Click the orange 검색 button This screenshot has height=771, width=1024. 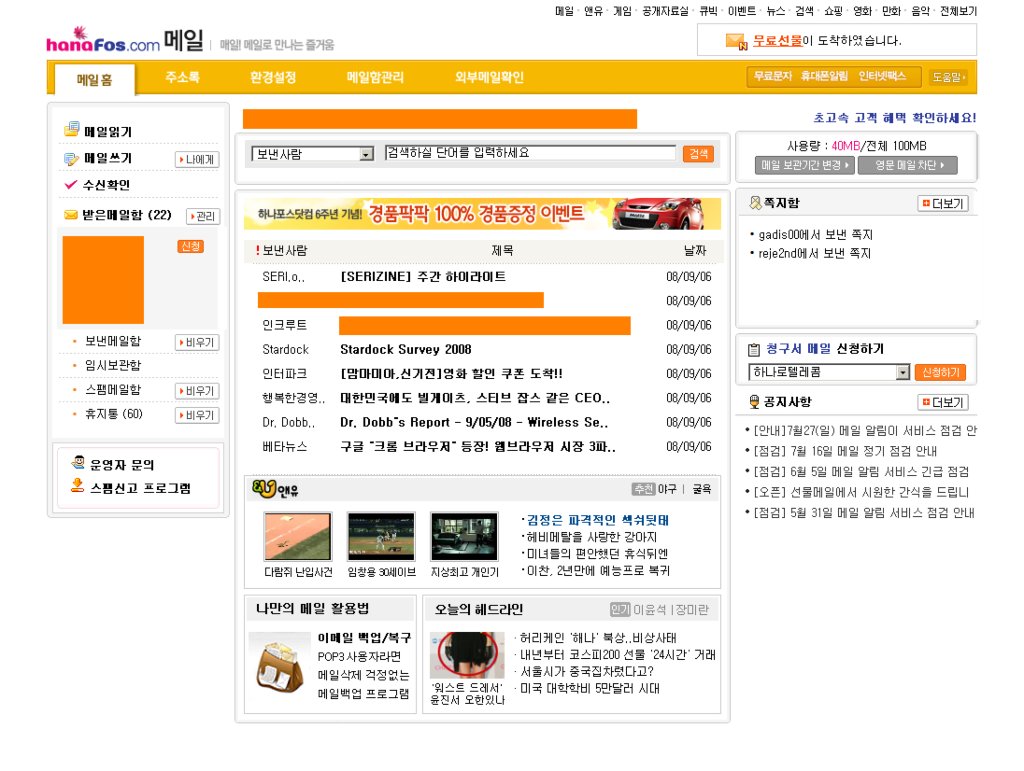pyautogui.click(x=698, y=153)
